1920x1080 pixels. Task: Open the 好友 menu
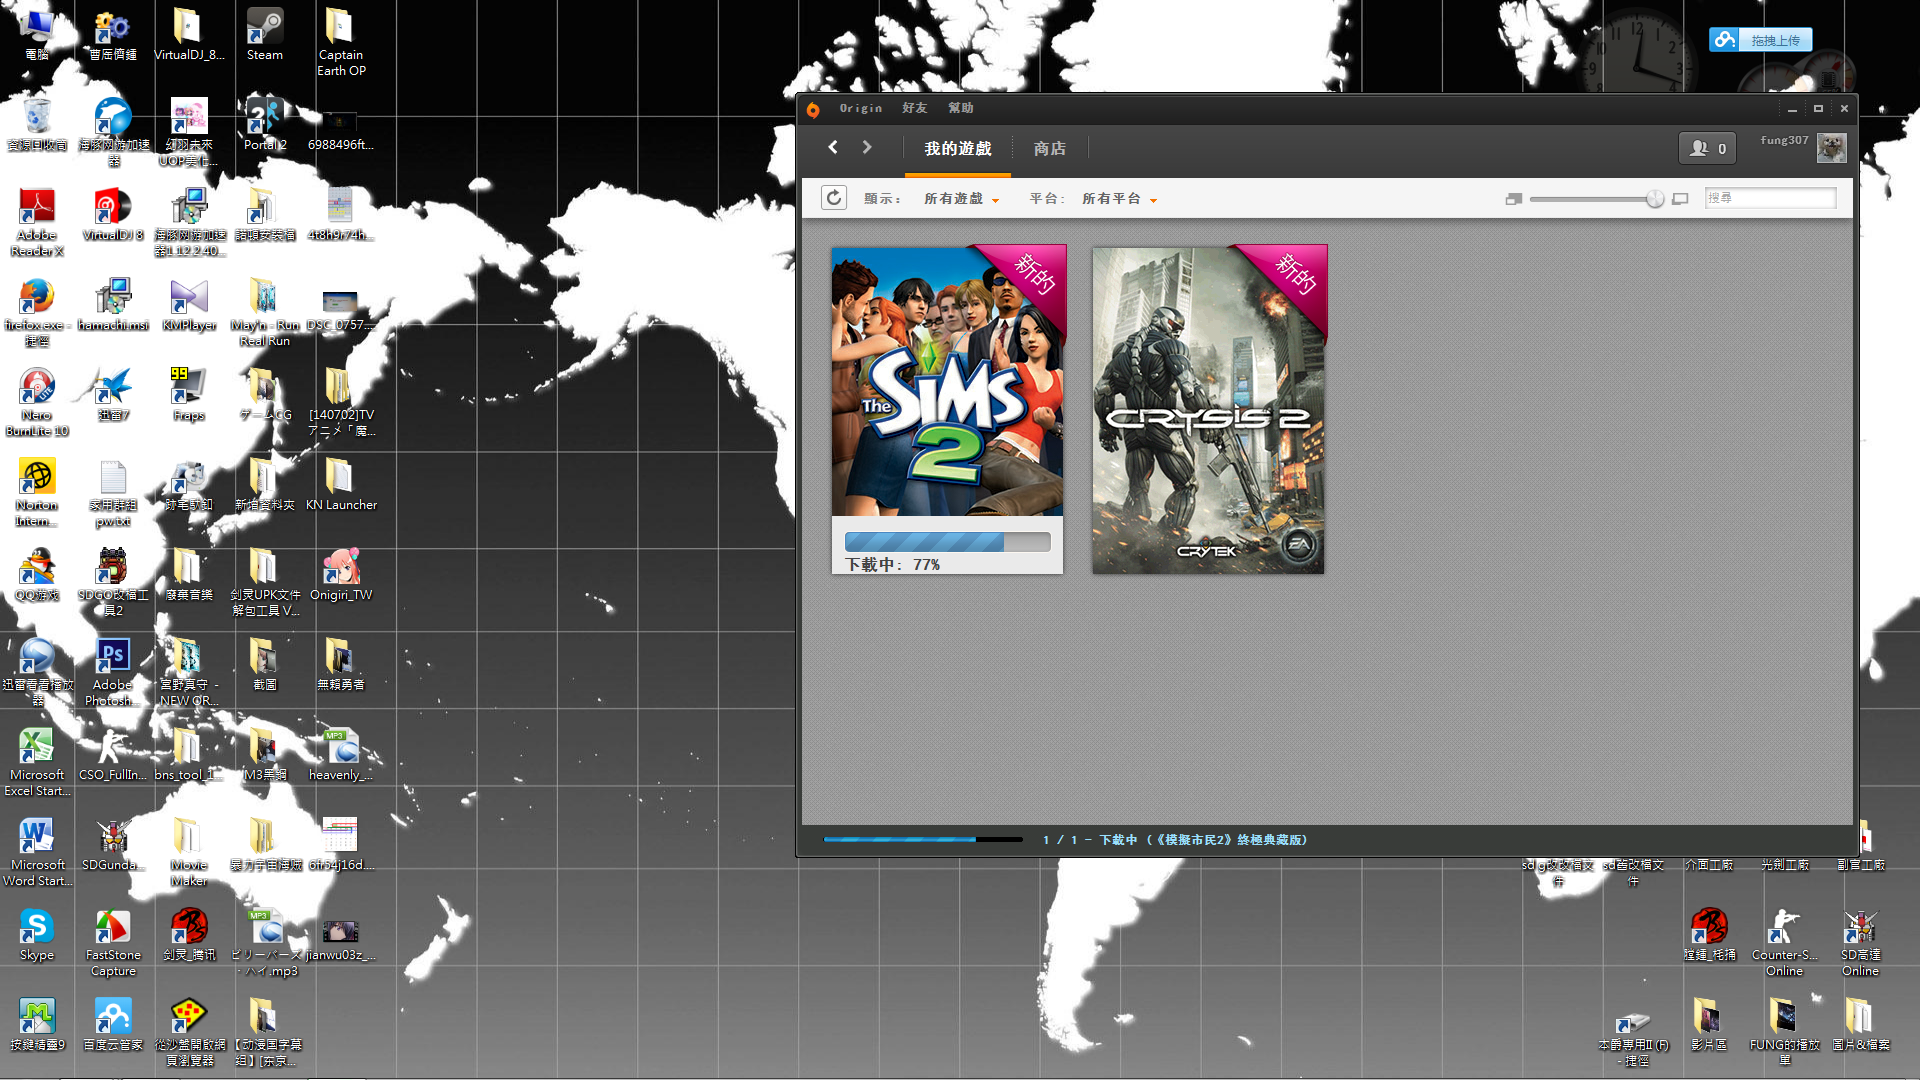pyautogui.click(x=914, y=108)
